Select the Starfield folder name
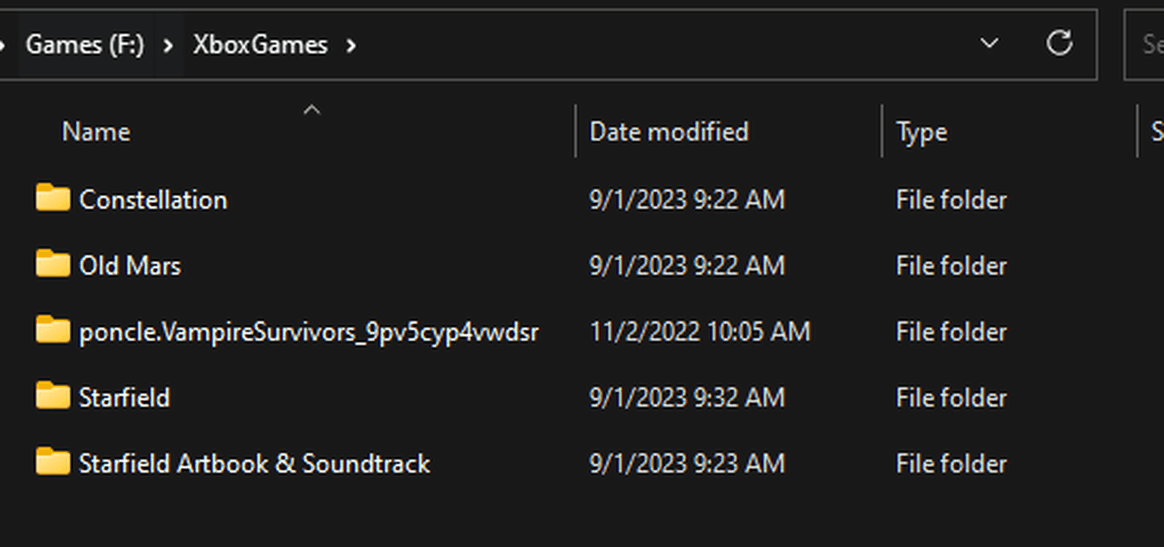The height and width of the screenshot is (547, 1164). [124, 398]
